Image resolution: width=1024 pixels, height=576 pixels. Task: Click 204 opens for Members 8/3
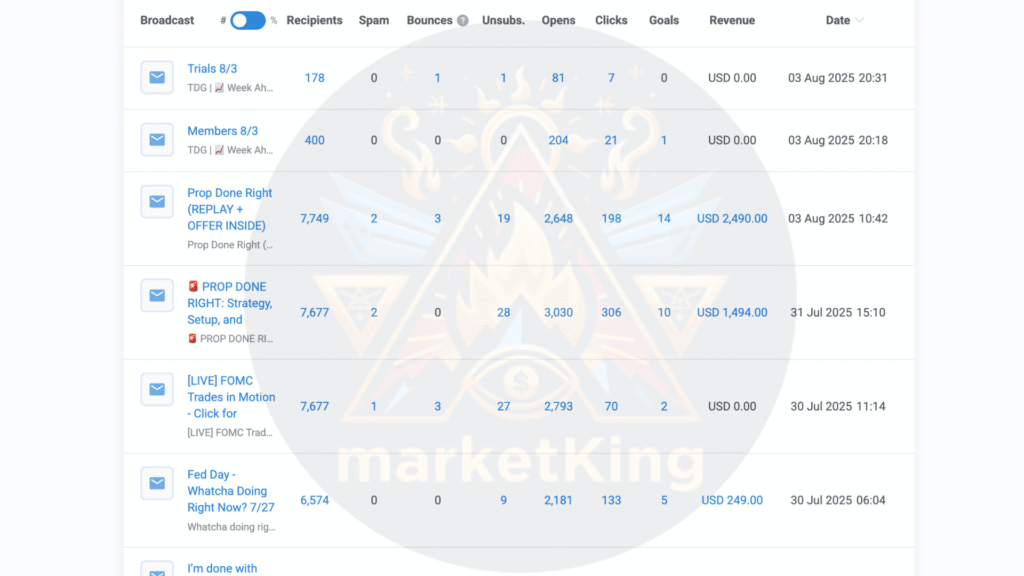tap(558, 140)
